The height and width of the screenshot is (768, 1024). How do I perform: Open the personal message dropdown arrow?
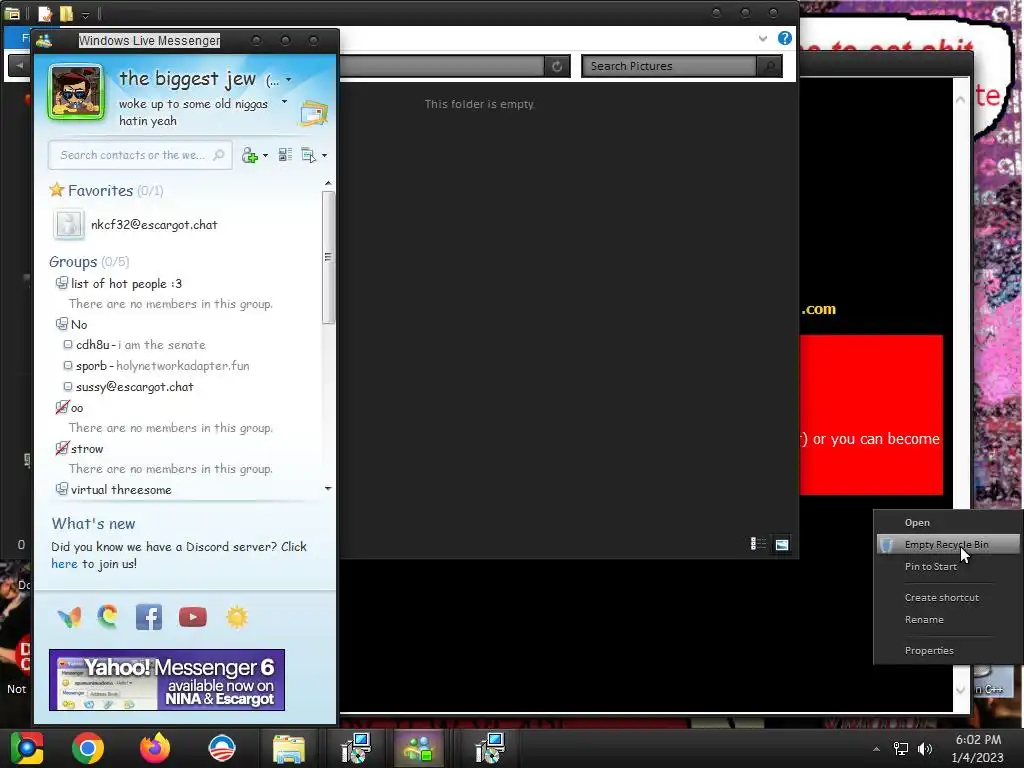pos(284,102)
